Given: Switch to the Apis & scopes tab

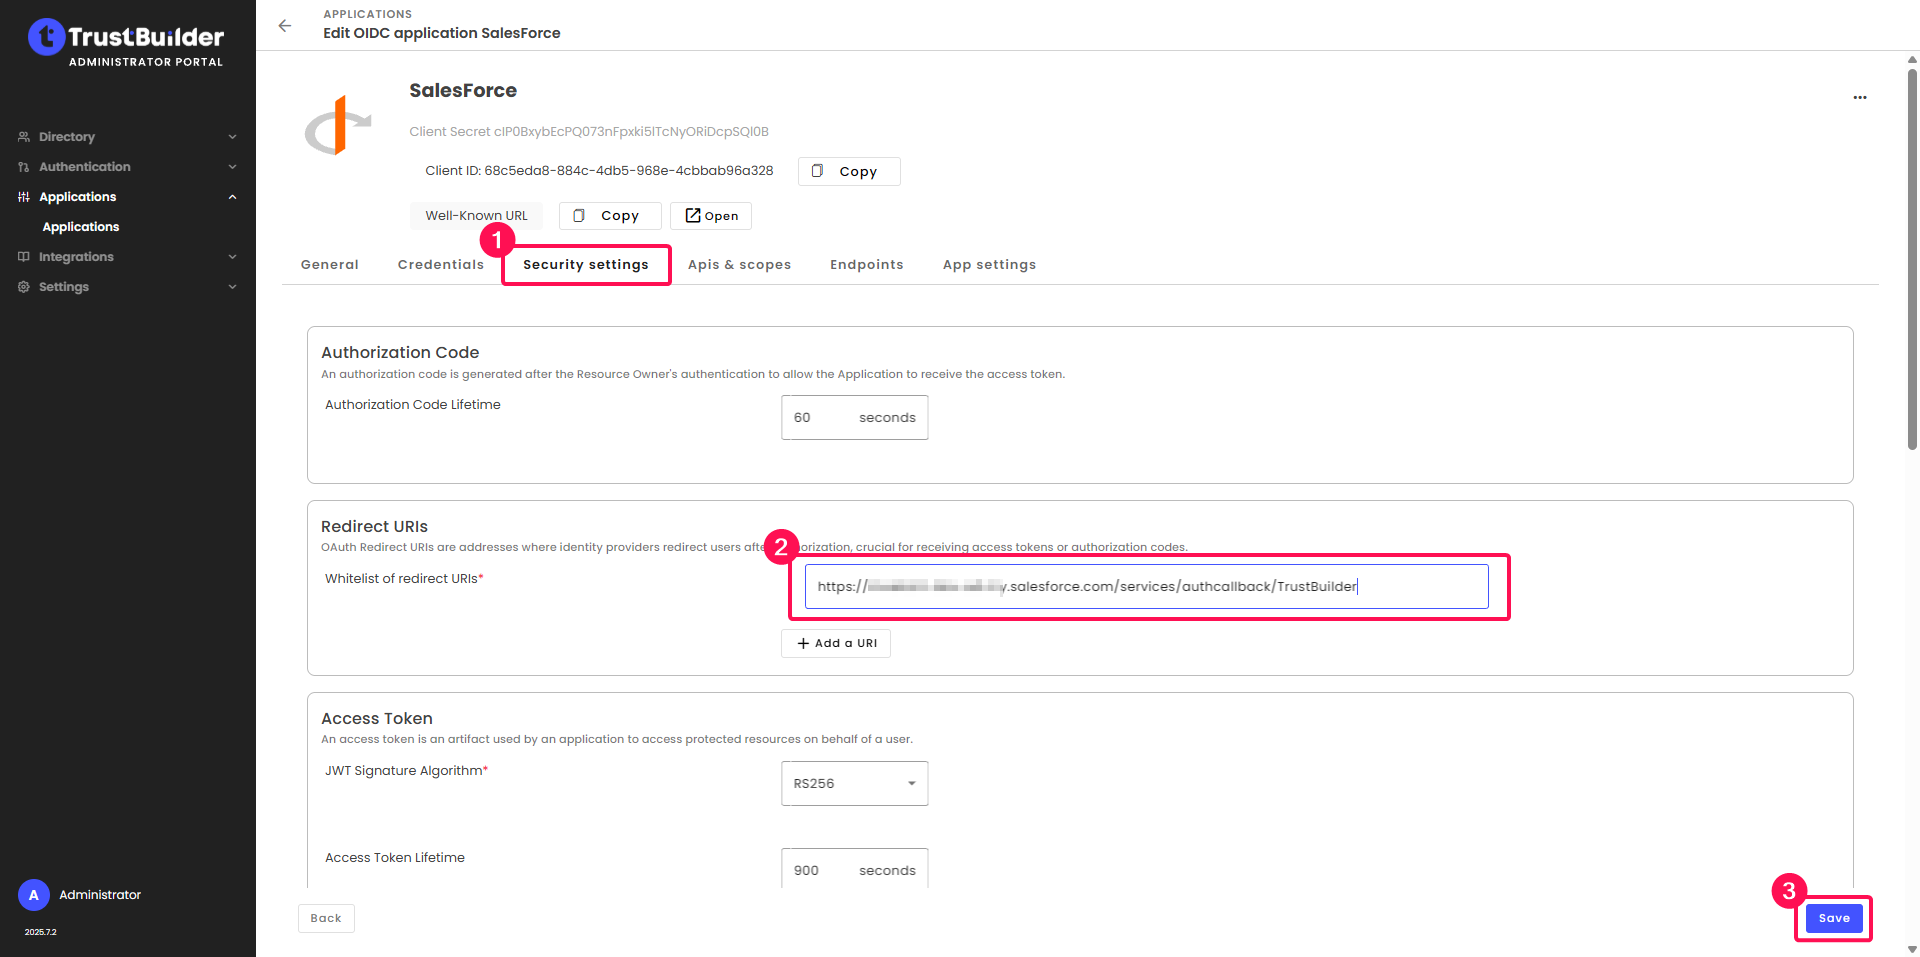Looking at the screenshot, I should click(739, 265).
